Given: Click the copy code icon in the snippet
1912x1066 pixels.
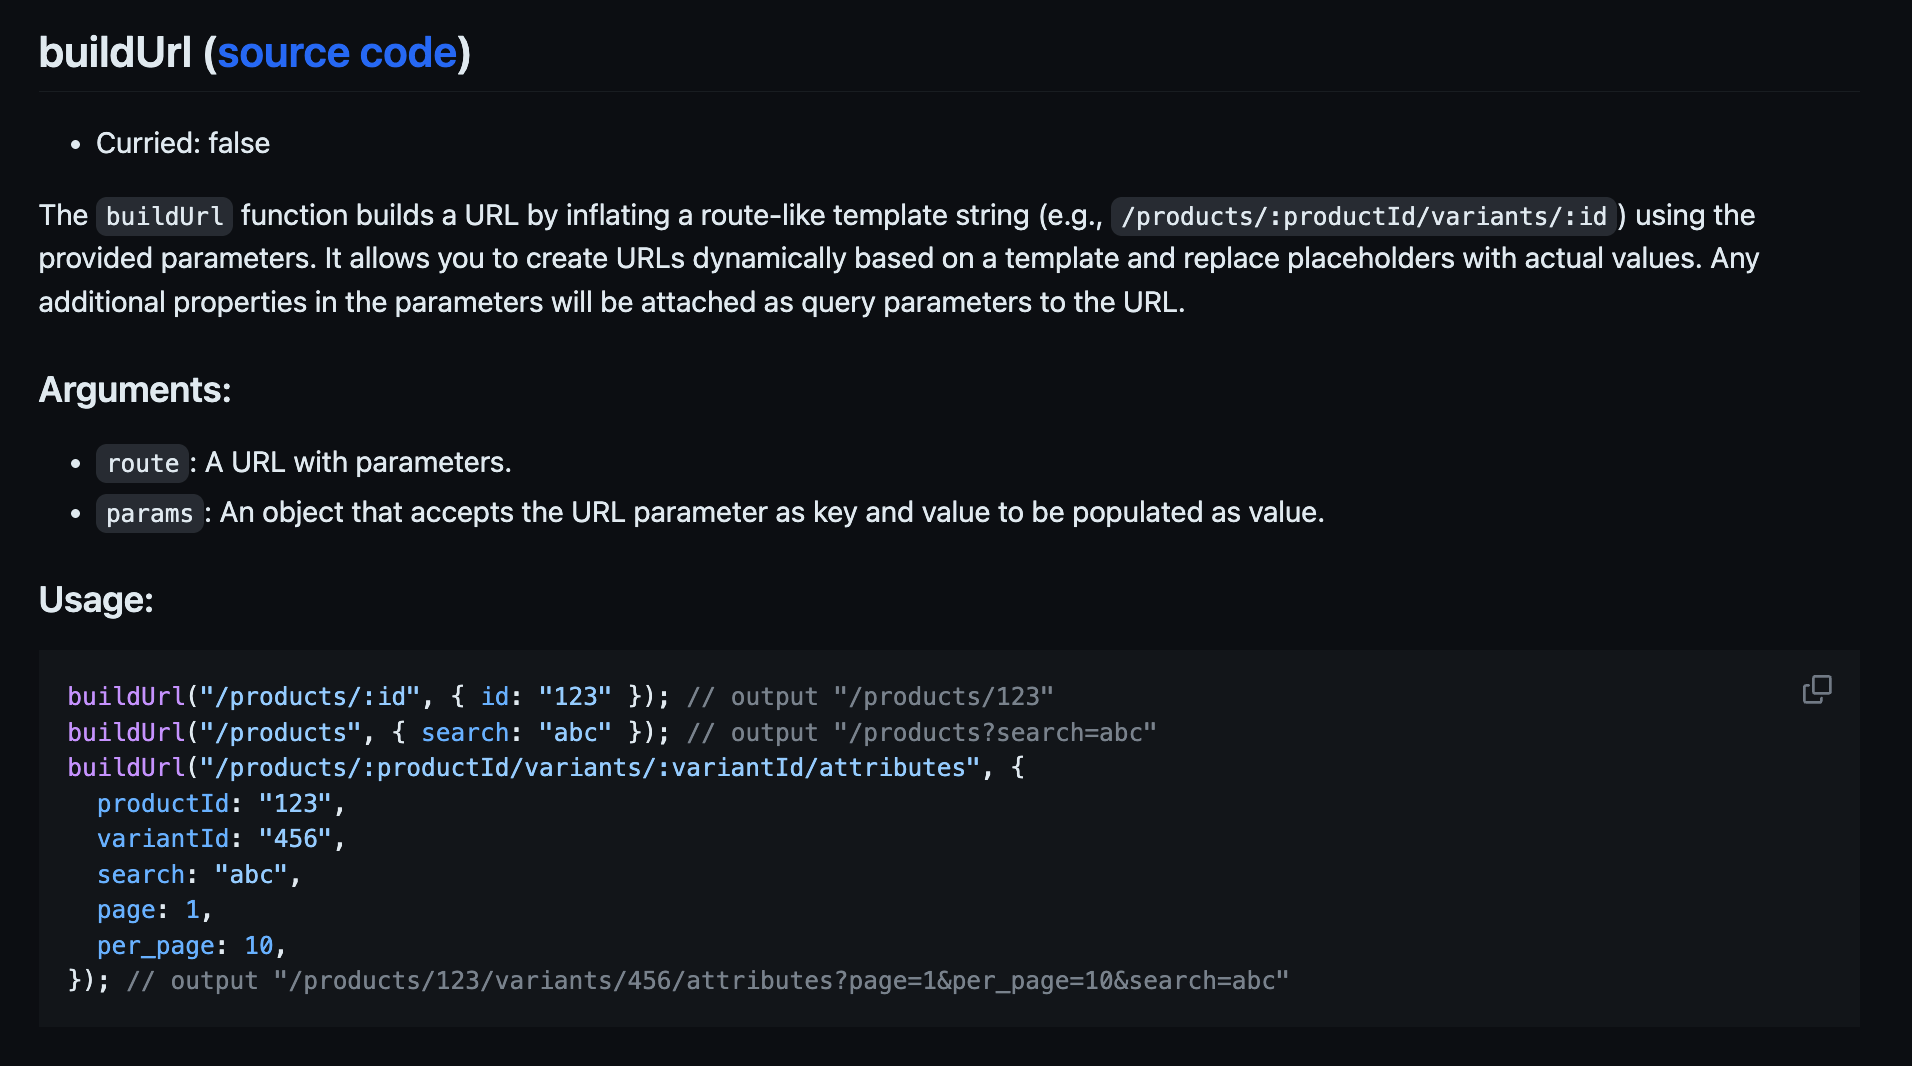Looking at the screenshot, I should (1817, 690).
